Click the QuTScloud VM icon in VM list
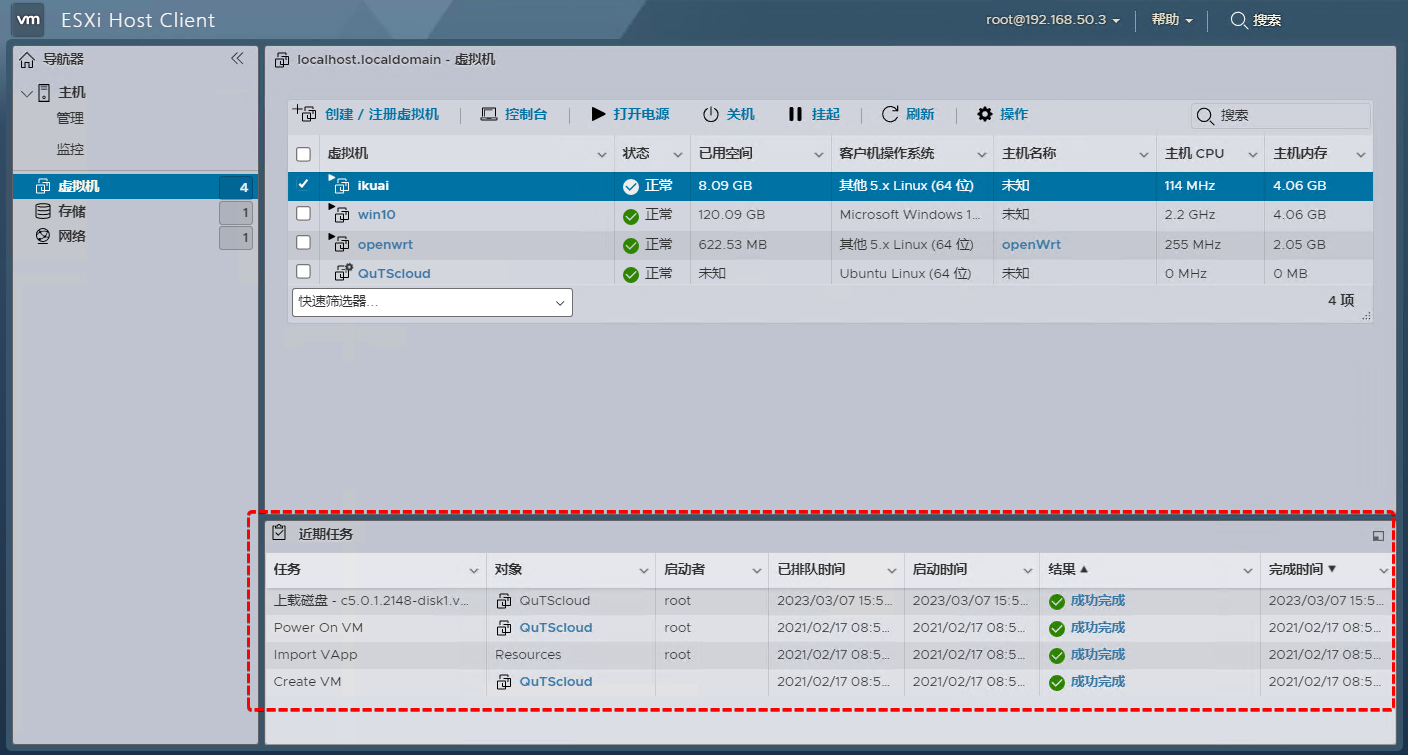The width and height of the screenshot is (1408, 755). pos(343,273)
